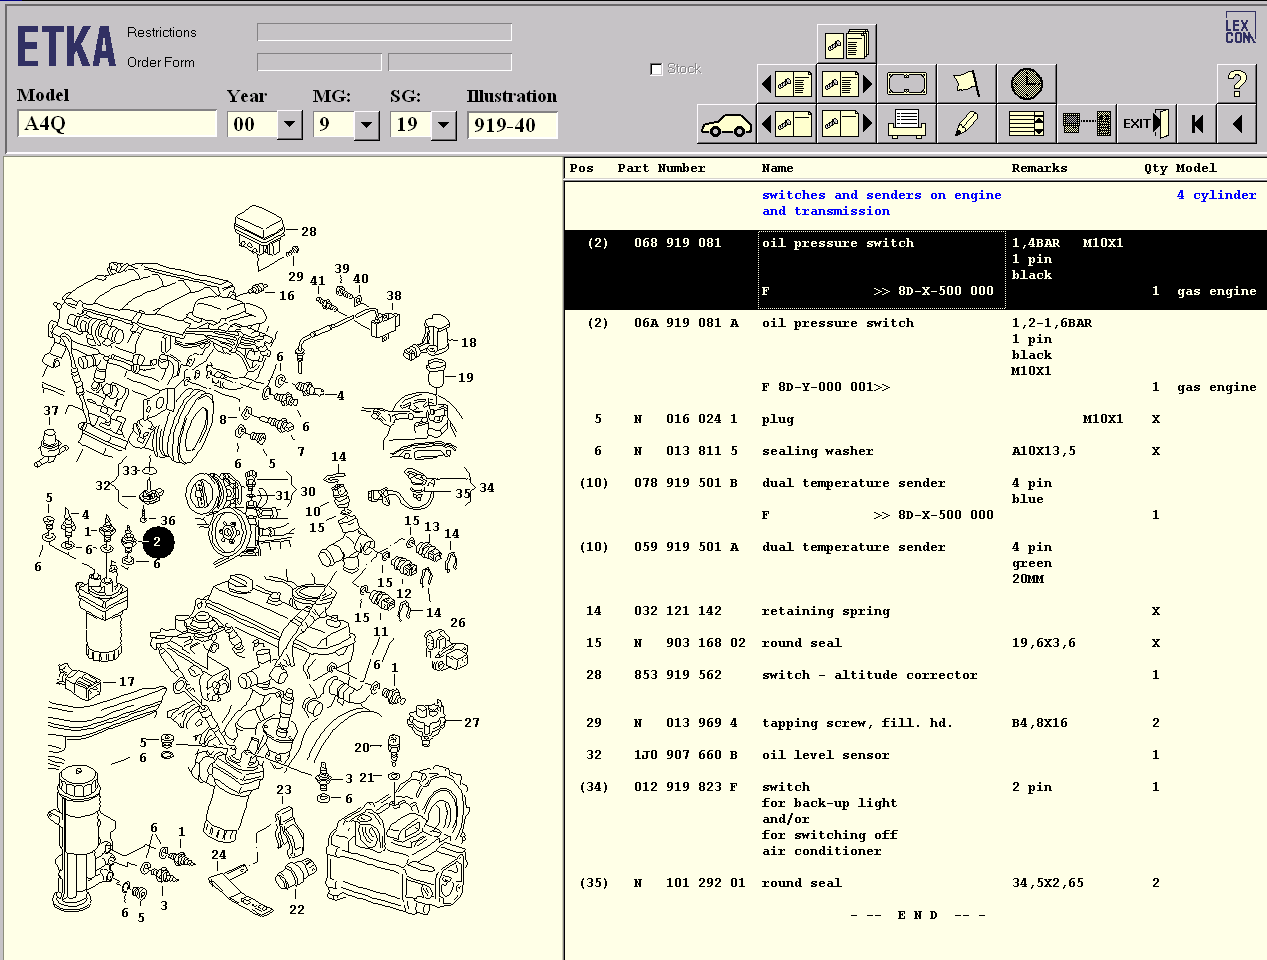Select oil level sensor 1J0 907 660 B
1267x960 pixels.
915,755
